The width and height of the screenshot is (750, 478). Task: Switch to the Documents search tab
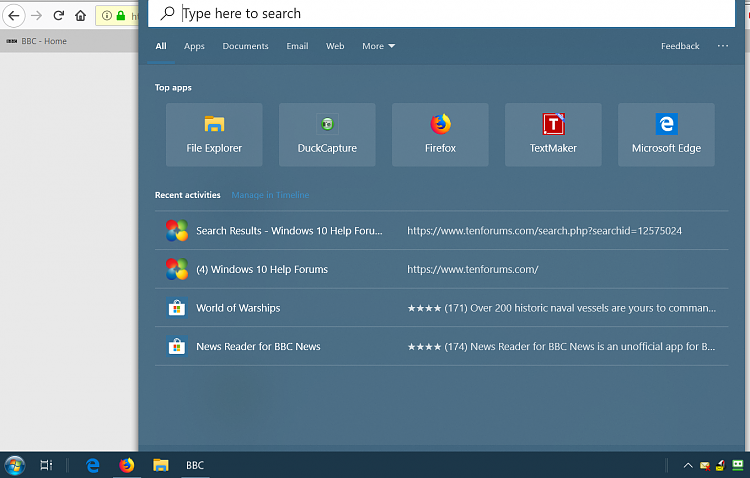[245, 46]
